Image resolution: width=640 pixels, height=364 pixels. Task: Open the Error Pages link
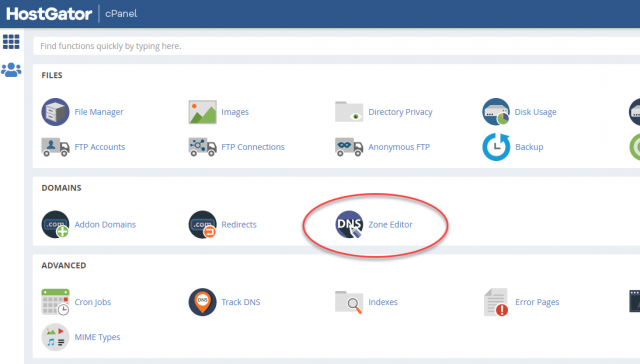(x=537, y=302)
